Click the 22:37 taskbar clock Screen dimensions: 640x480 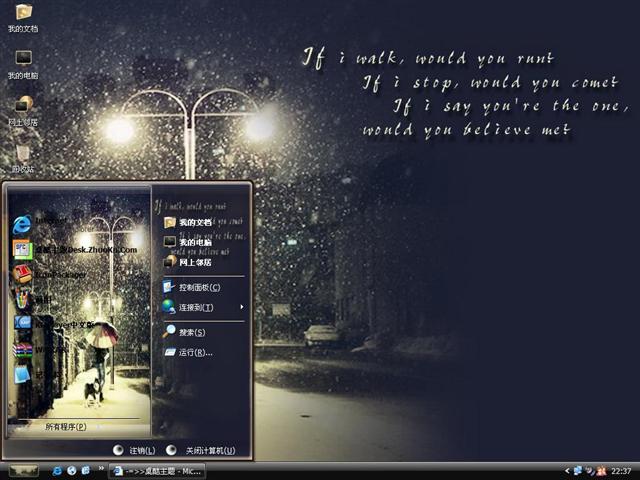click(x=621, y=471)
